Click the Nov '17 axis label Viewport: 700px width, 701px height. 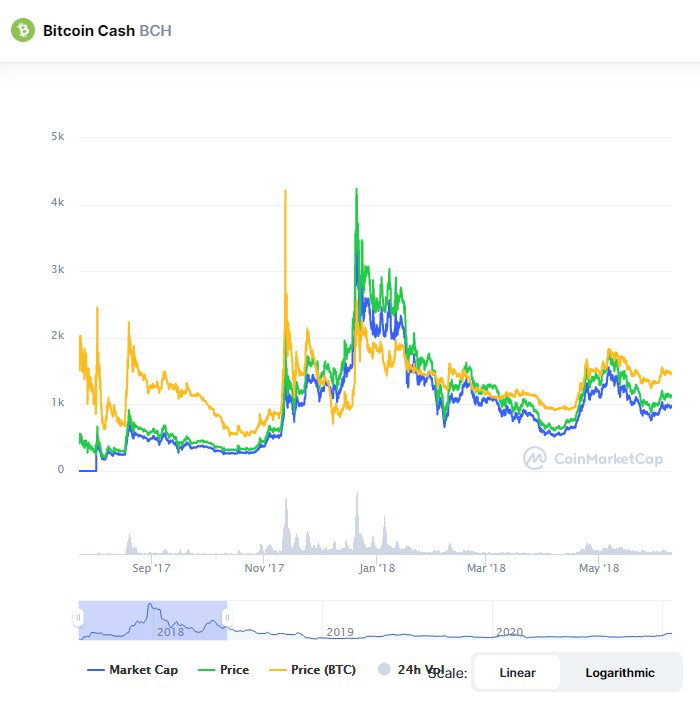point(264,568)
